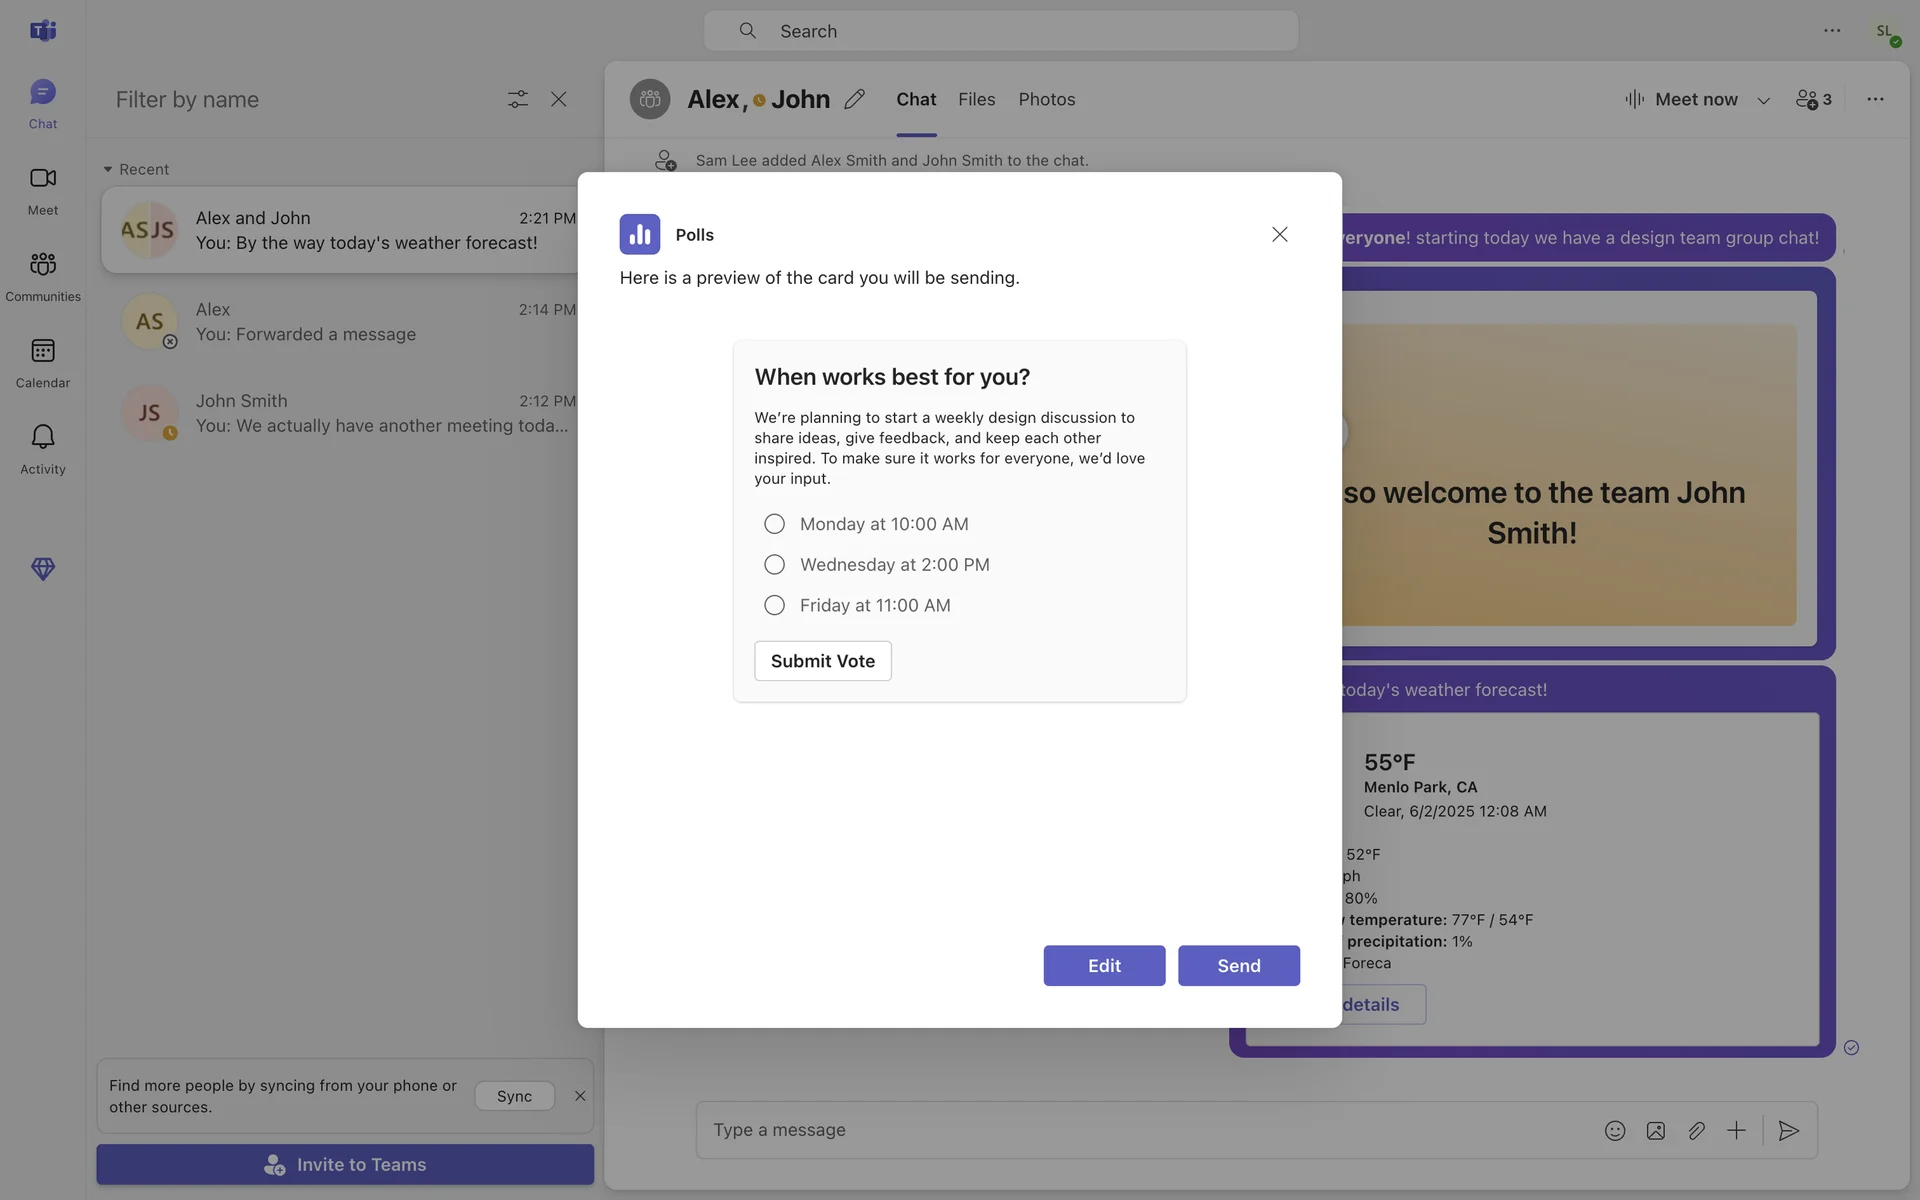Open Communities from the left rail
The width and height of the screenshot is (1920, 1200).
coord(42,275)
